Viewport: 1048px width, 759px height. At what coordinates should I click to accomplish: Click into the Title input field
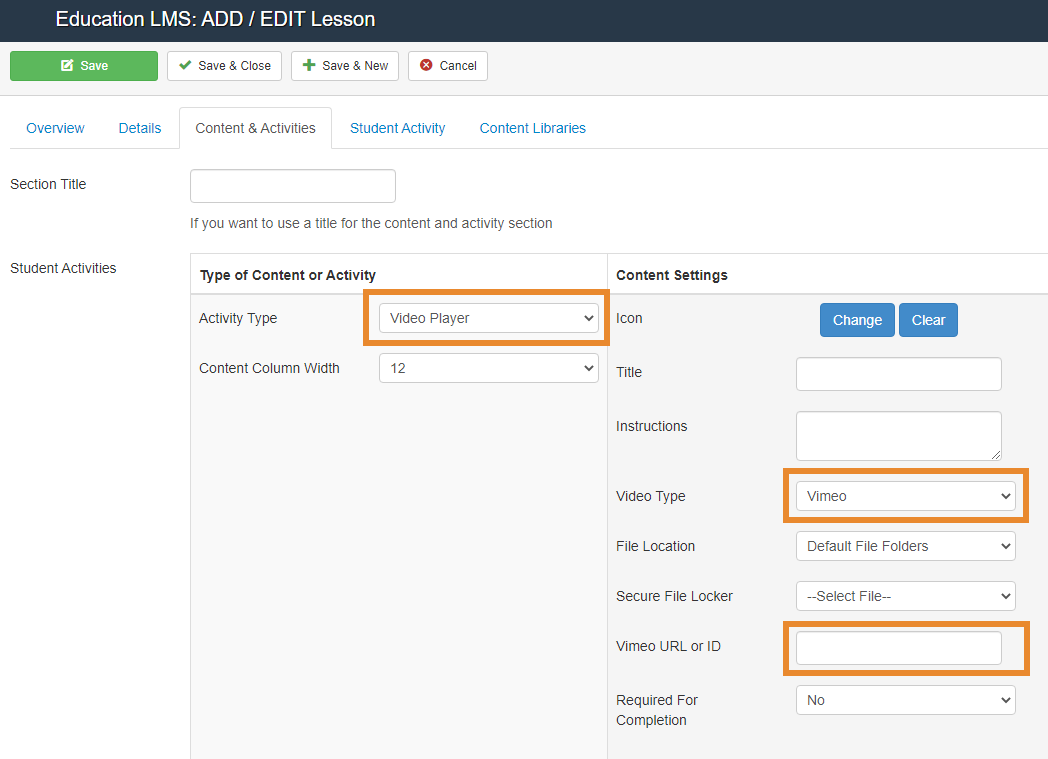tap(898, 374)
